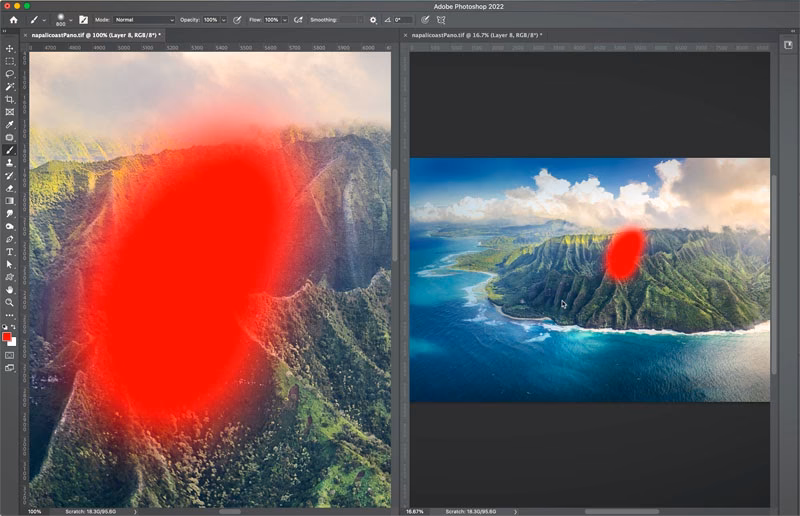Open the collapsed panel icon on right dock
The width and height of the screenshot is (800, 516).
click(788, 45)
